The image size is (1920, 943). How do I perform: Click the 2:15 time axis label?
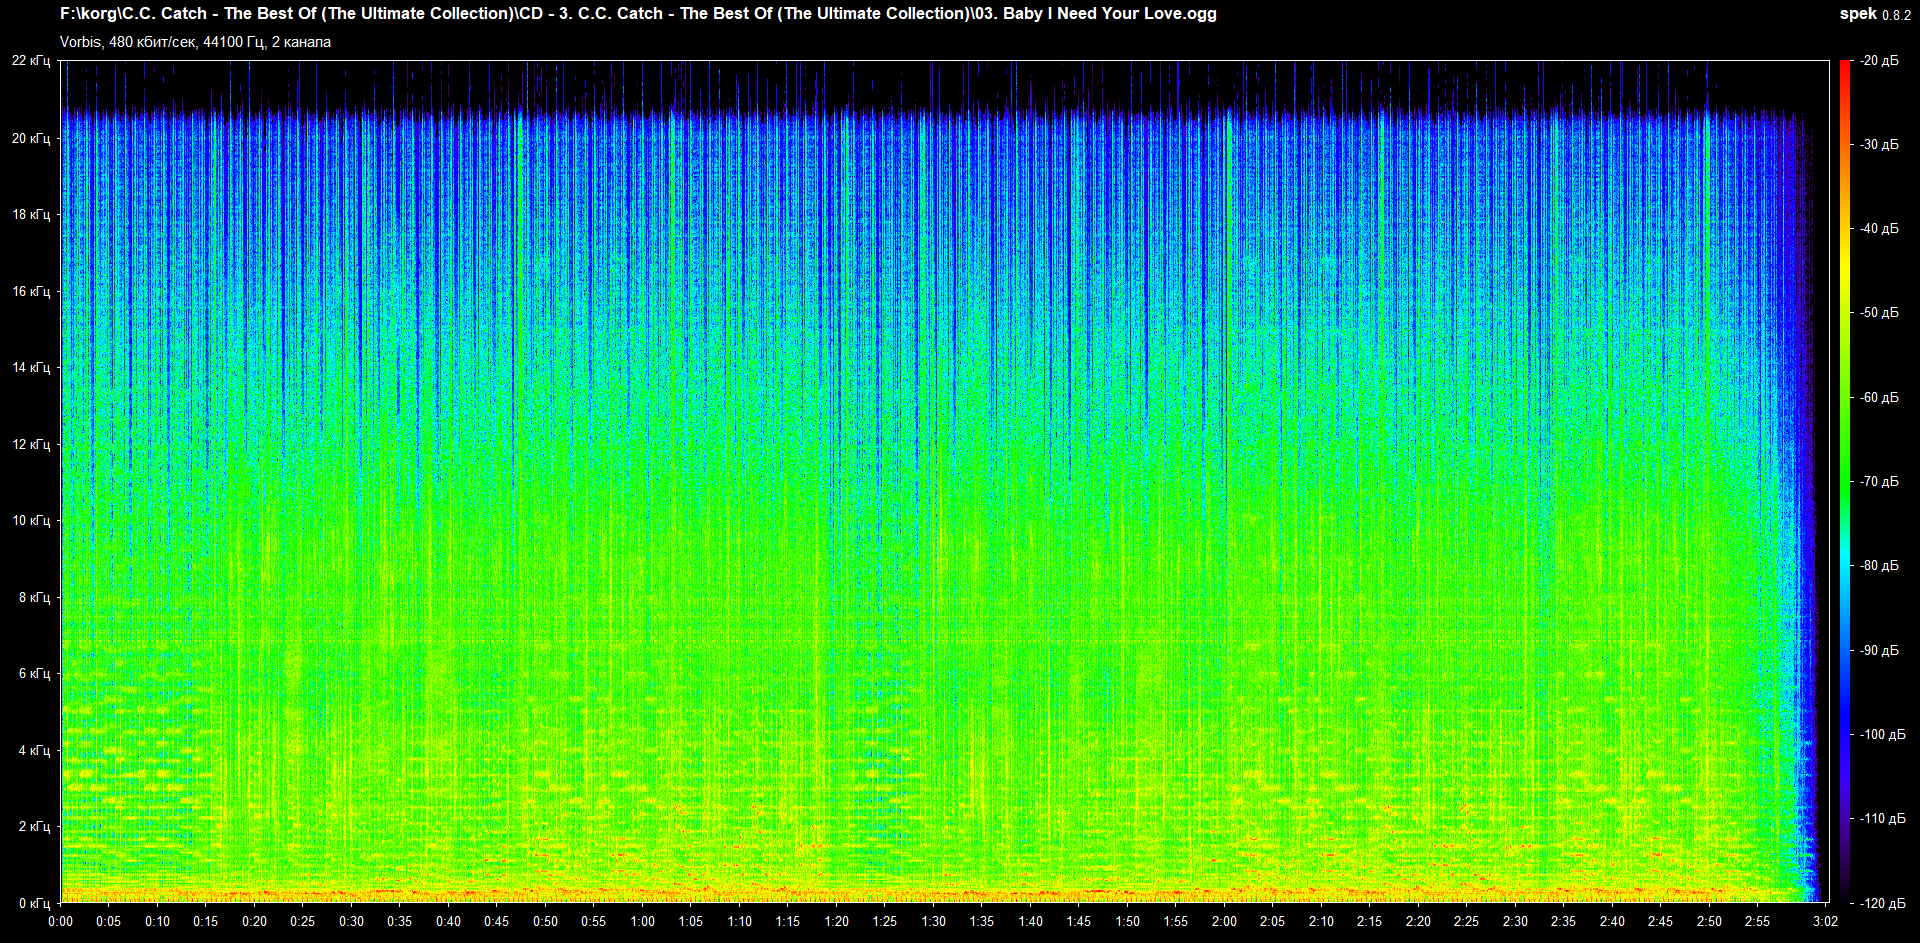coord(1370,922)
